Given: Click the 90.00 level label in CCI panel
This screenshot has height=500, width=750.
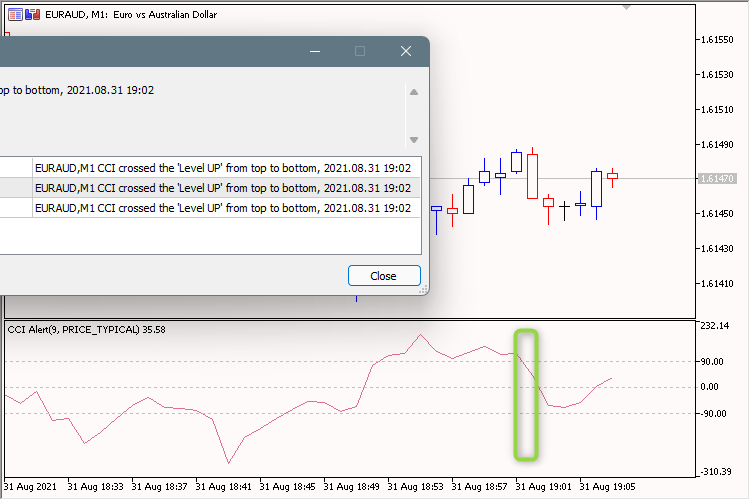Looking at the screenshot, I should 712,362.
